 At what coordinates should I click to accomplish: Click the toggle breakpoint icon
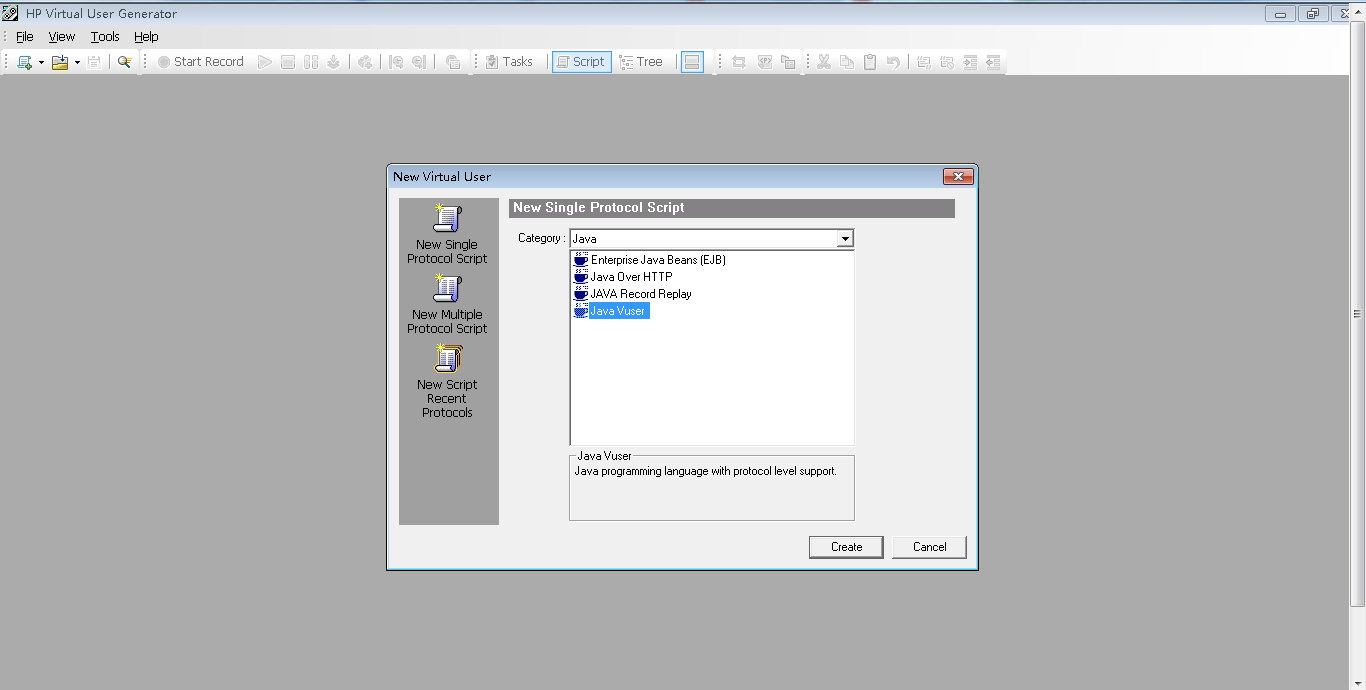pyautogui.click(x=924, y=62)
